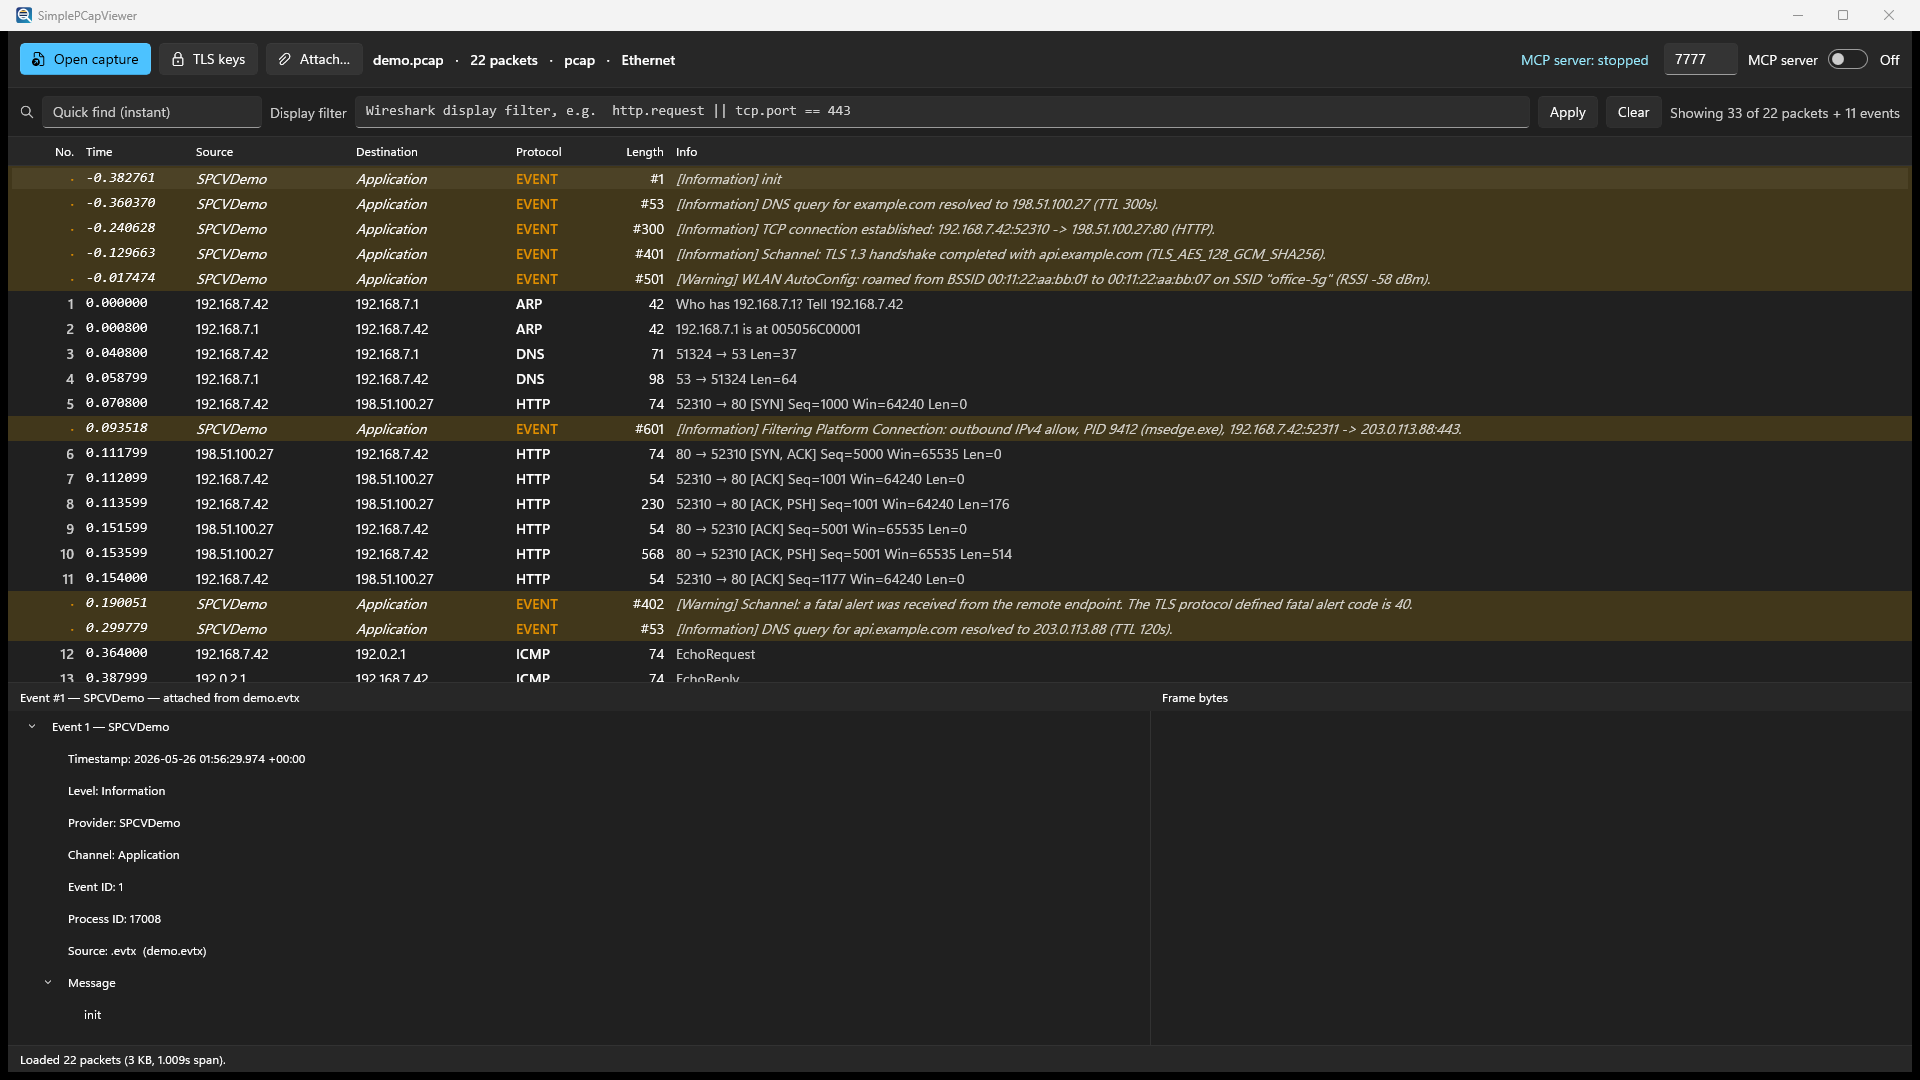The image size is (1920, 1080).
Task: Click the 'init' message text
Action: (x=92, y=1015)
